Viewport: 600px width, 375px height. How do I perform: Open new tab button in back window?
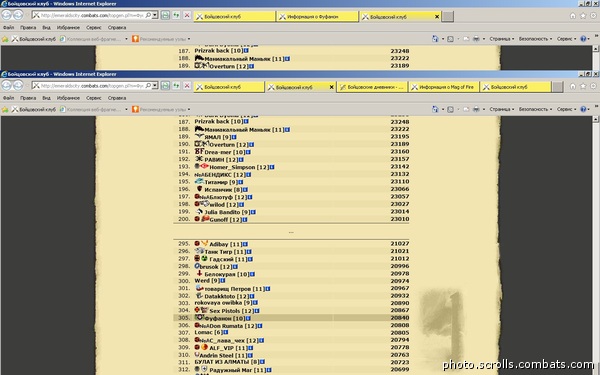(x=448, y=17)
